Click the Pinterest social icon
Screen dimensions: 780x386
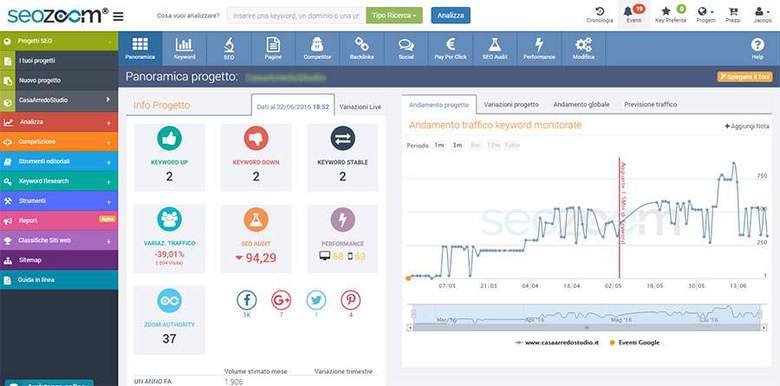click(x=351, y=300)
